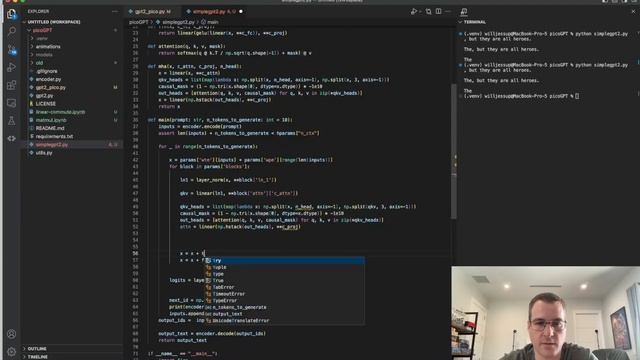640x360 pixels.
Task: Collapse the Untitled (Workspace) section
Action: [x=53, y=22]
